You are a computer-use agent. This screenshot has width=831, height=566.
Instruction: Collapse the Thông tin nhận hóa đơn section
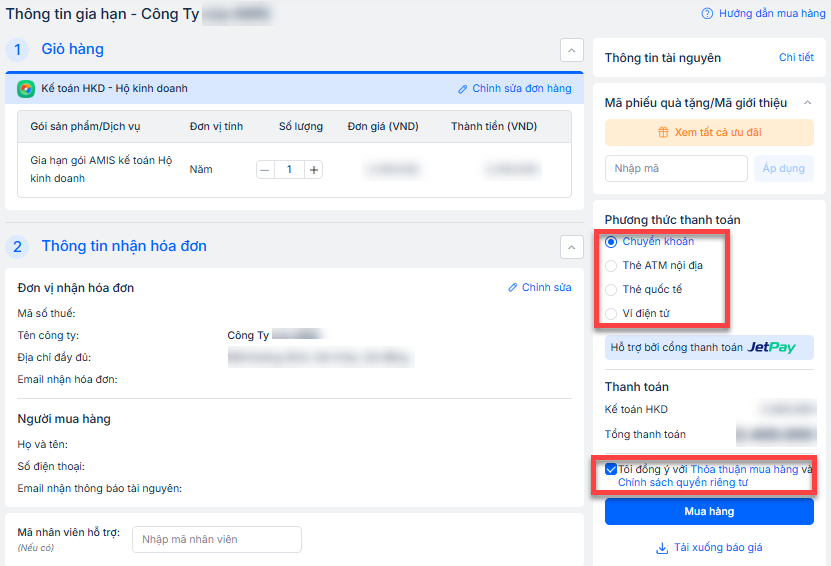(571, 247)
